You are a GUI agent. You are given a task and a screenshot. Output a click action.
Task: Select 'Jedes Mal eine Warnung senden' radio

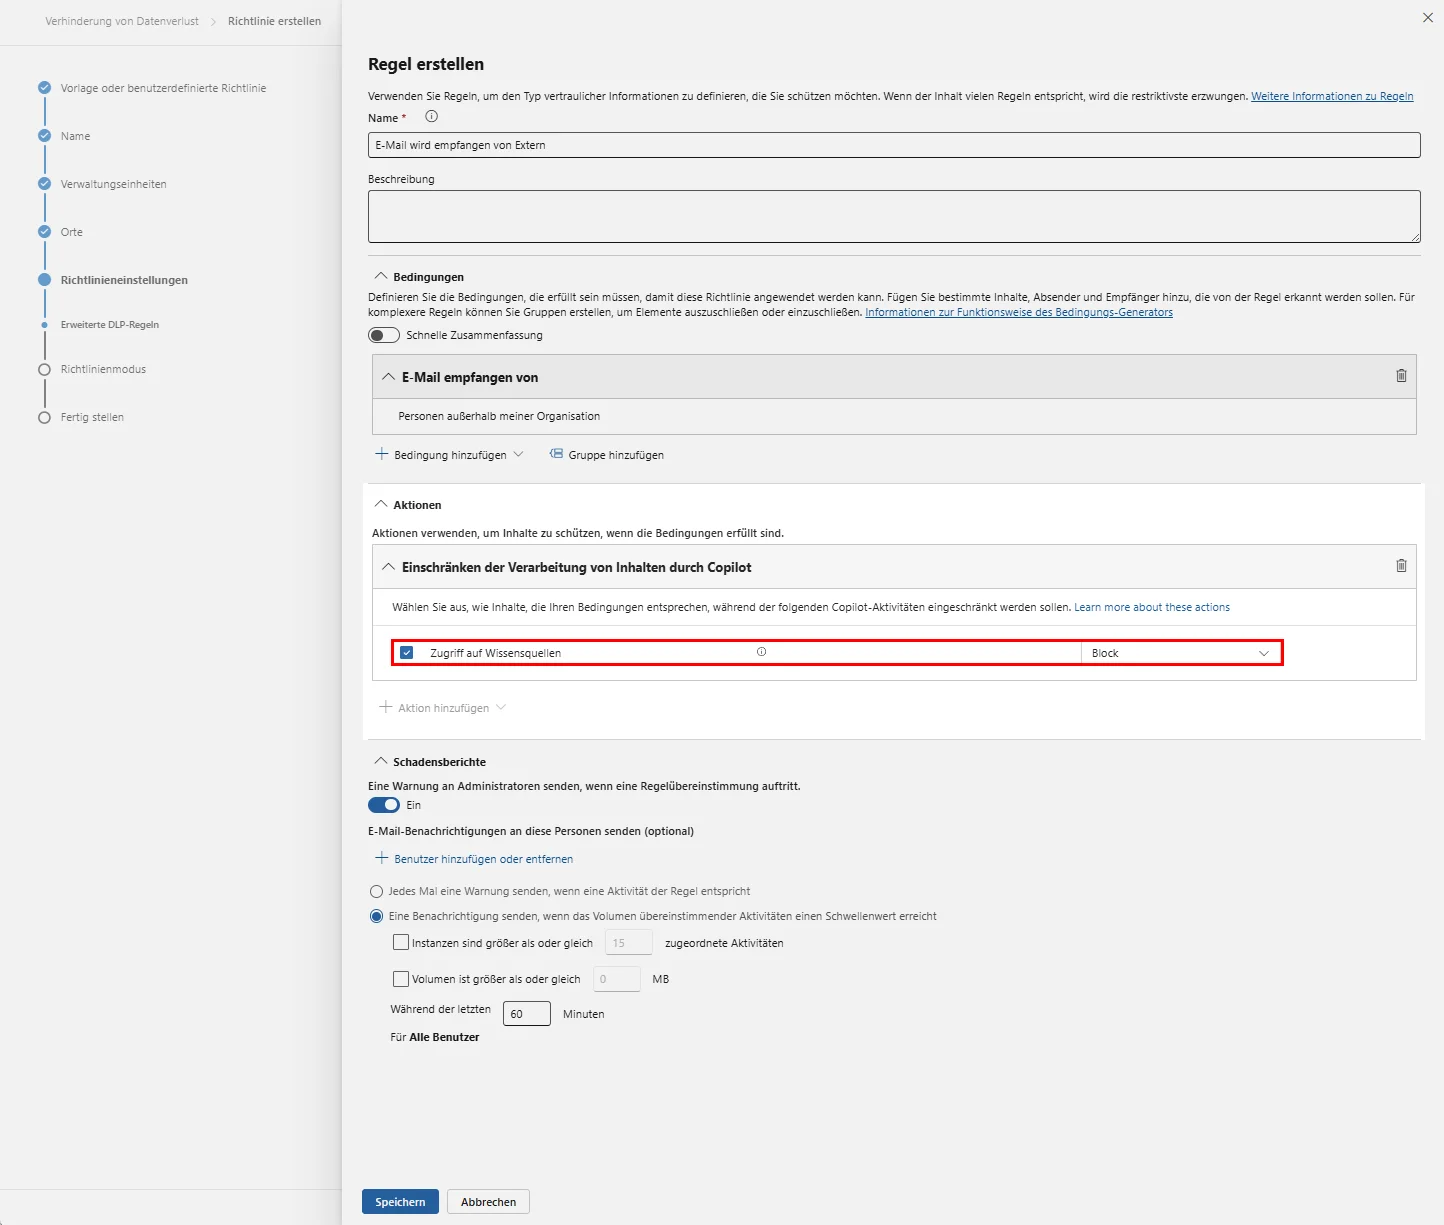[376, 891]
